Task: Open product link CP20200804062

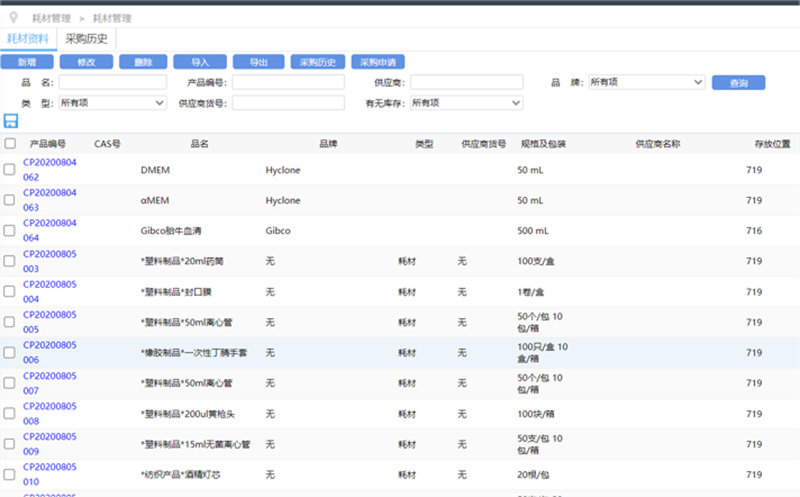Action: pos(50,170)
